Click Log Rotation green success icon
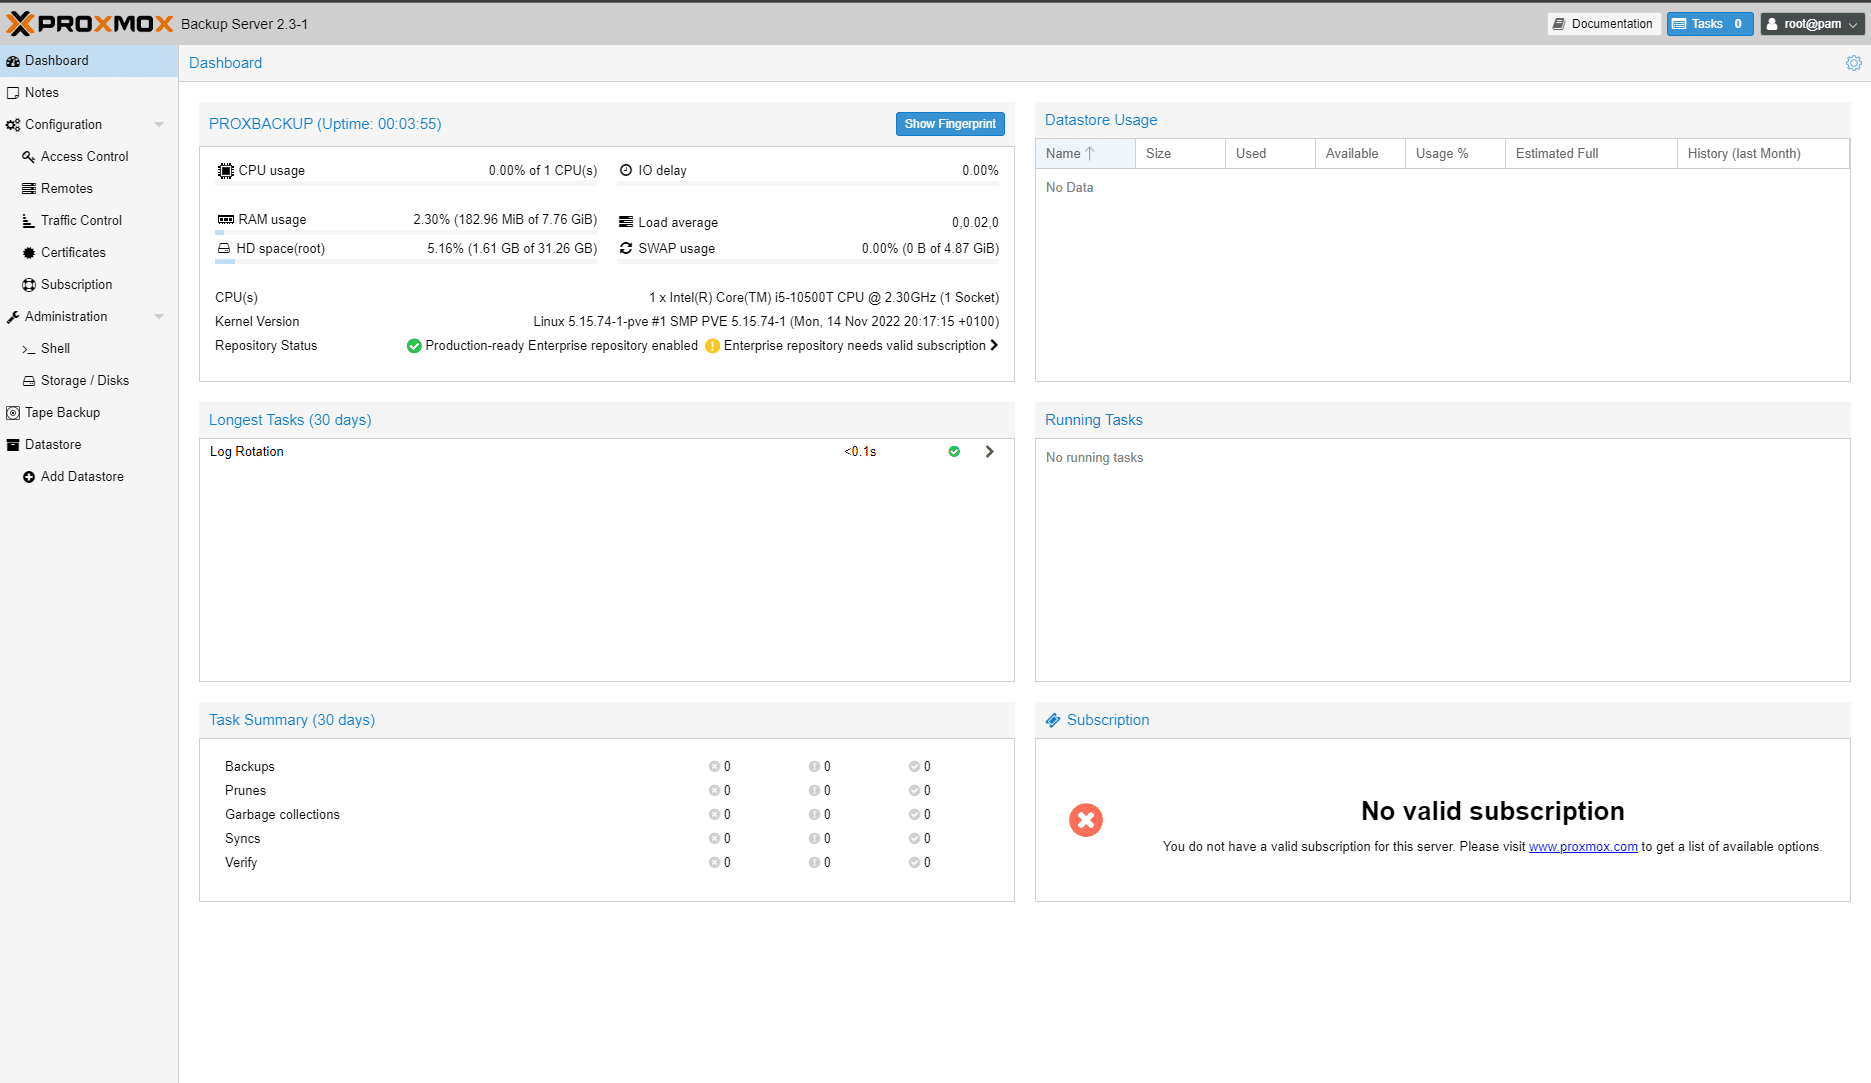Screen dimensions: 1871x1083 (x=954, y=452)
